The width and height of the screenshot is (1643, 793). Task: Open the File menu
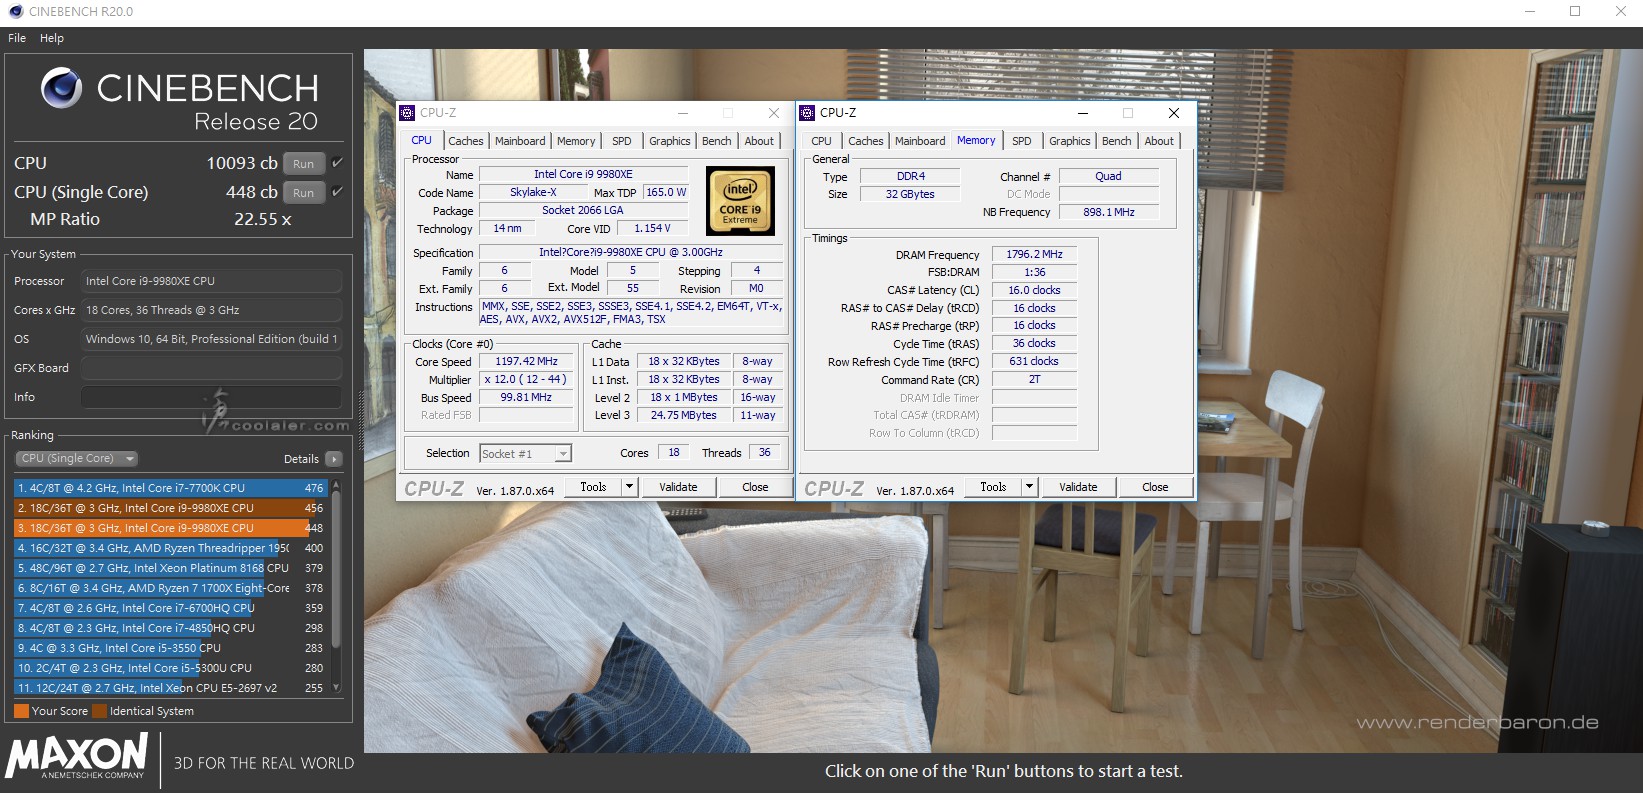pyautogui.click(x=17, y=38)
